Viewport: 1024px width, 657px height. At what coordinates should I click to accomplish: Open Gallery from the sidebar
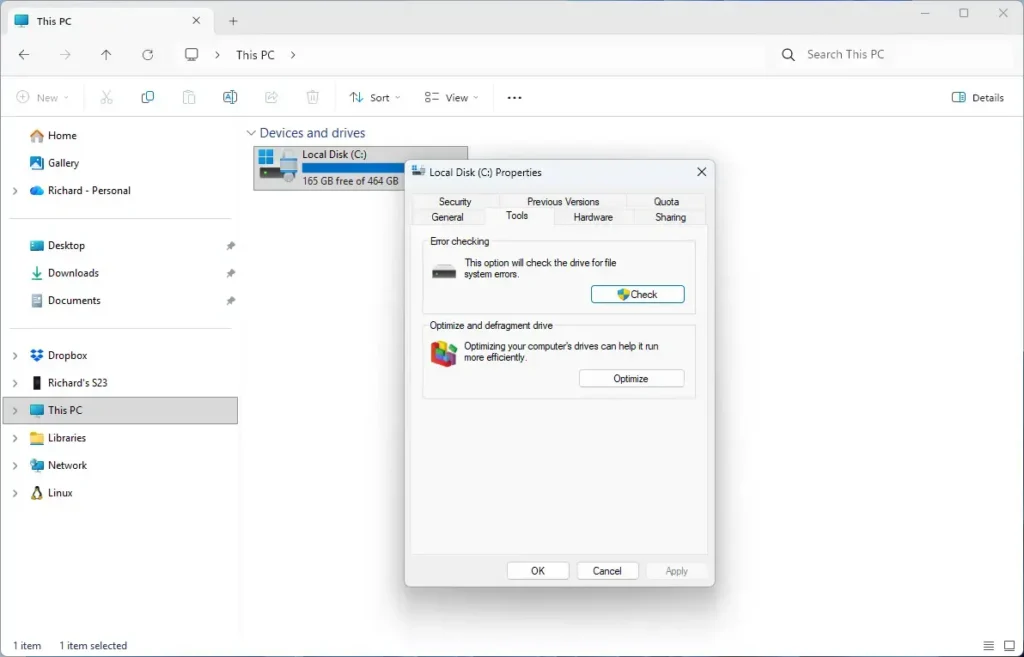tap(63, 163)
